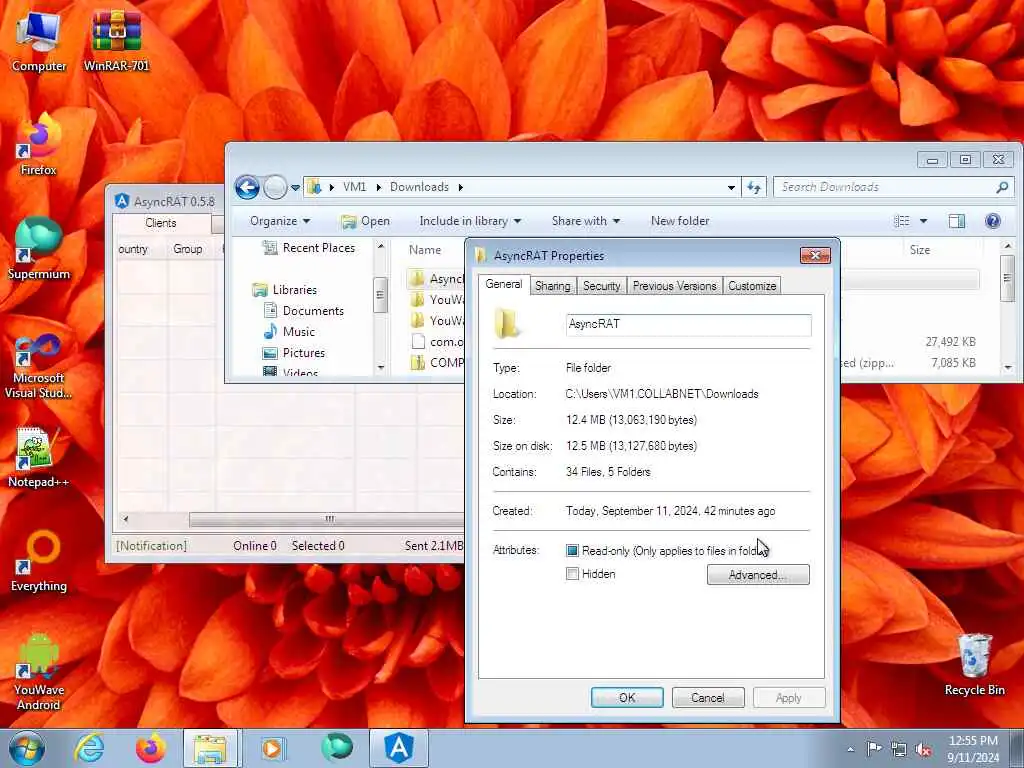Click the Size column header in Explorer

[920, 249]
